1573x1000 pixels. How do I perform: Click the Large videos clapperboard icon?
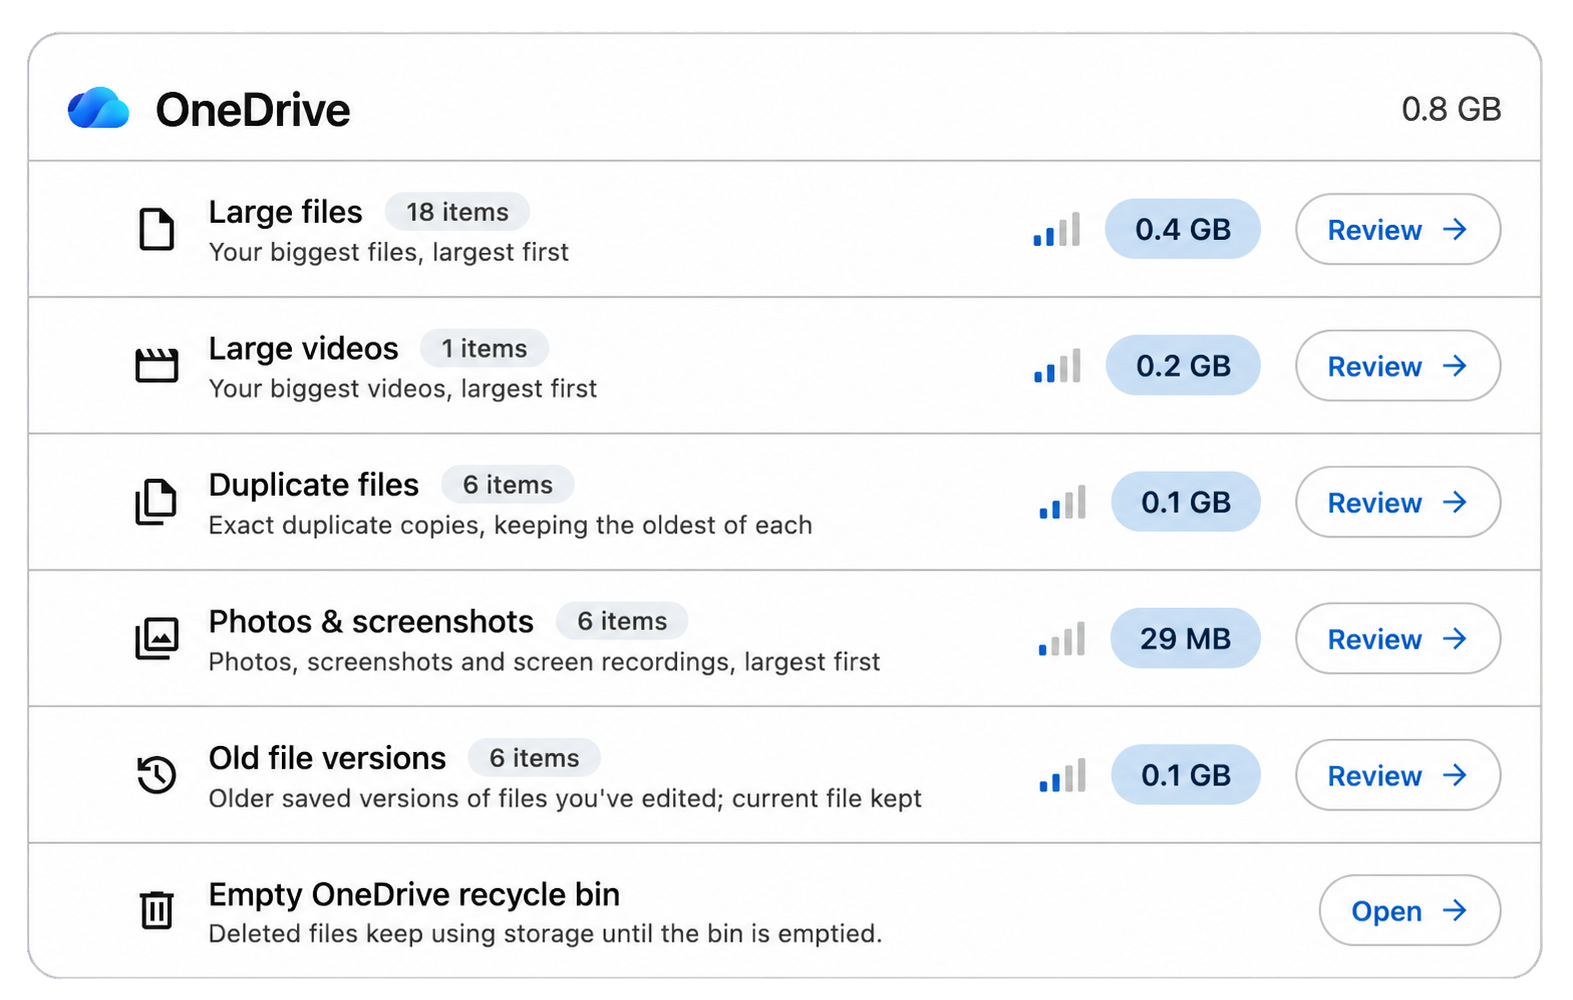click(x=156, y=366)
